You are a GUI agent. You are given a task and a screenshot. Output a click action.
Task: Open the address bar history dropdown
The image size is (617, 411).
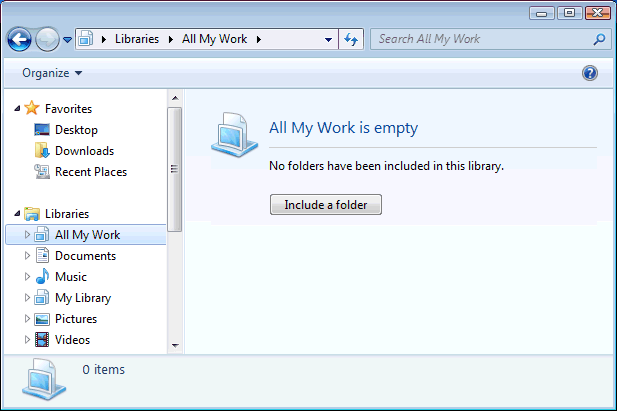point(328,39)
